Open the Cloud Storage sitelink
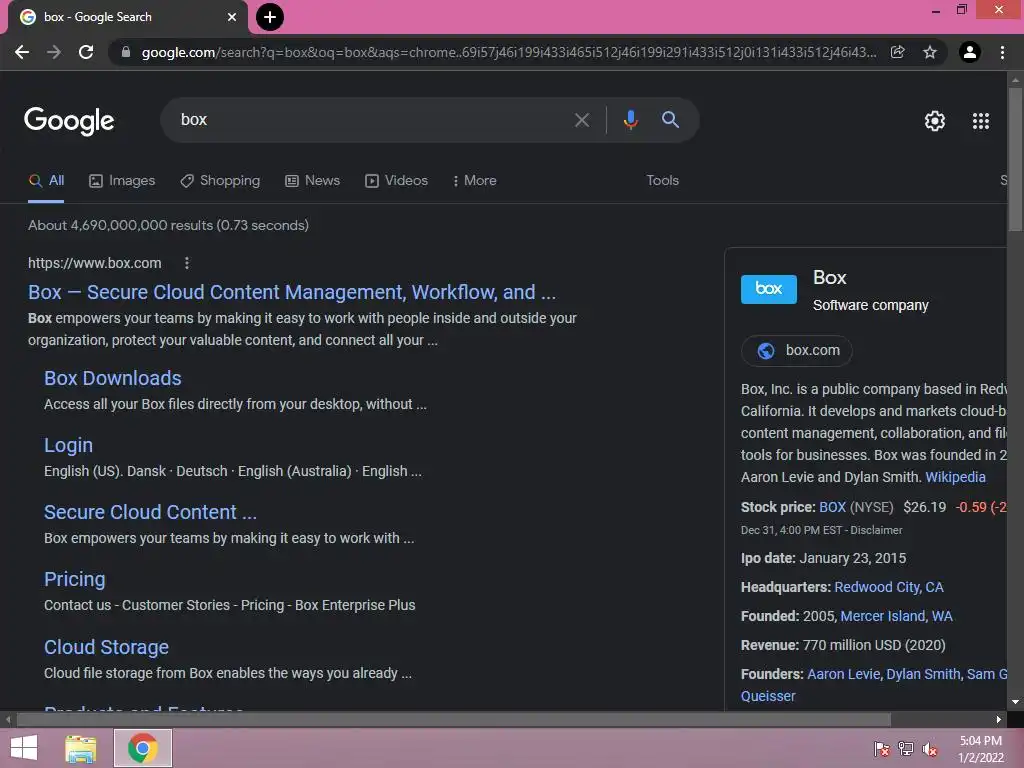Viewport: 1024px width, 768px height. click(x=106, y=647)
